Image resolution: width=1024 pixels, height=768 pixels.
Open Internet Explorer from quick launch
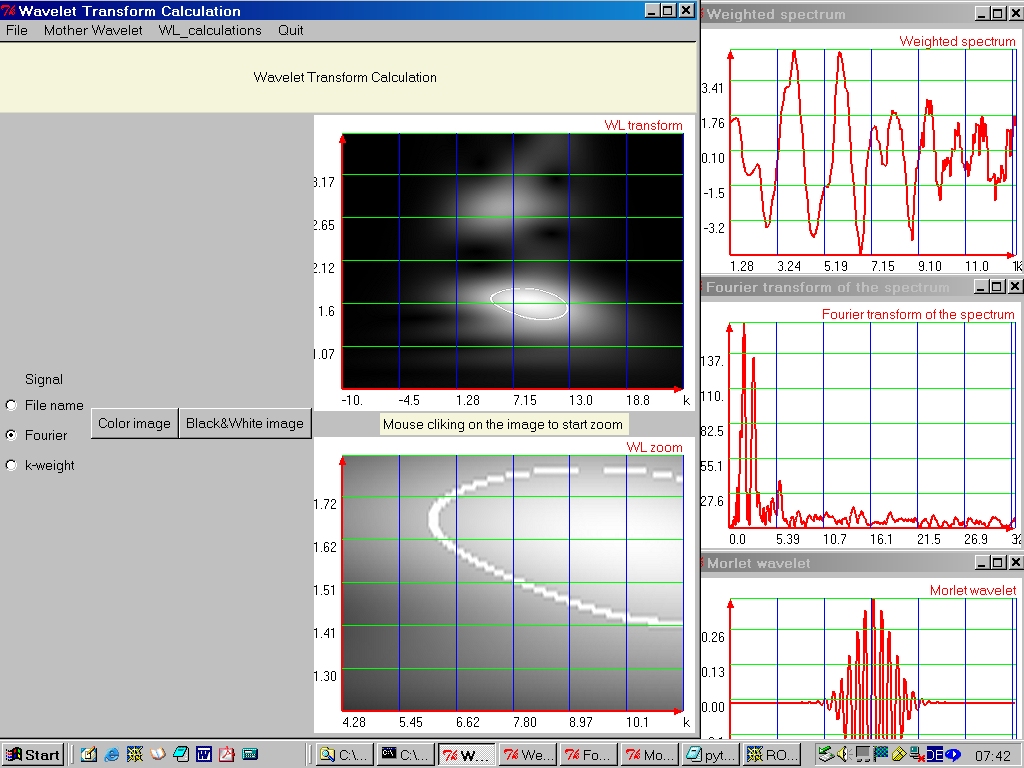(111, 755)
